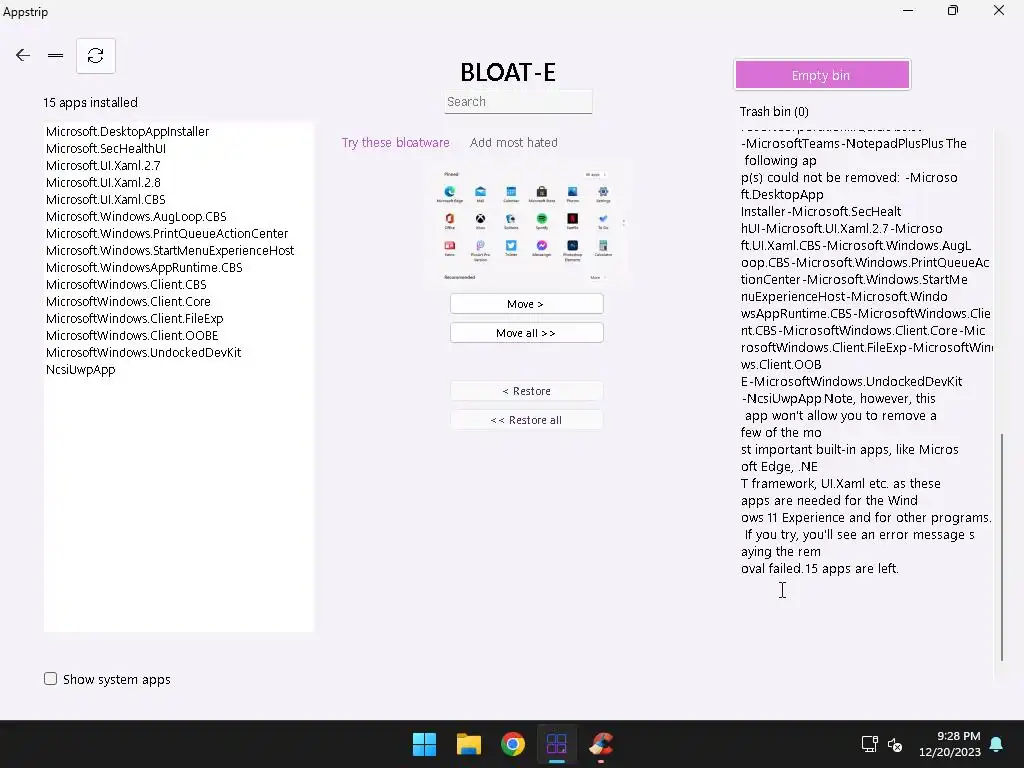Viewport: 1024px width, 768px height.
Task: Open the notifications bell icon
Action: (x=997, y=744)
